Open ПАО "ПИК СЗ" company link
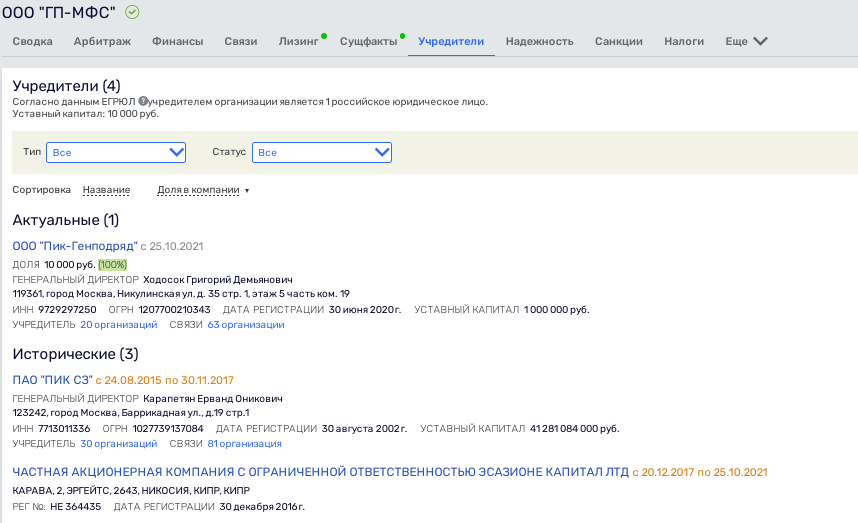Screen dimensions: 858x523 (x=53, y=380)
